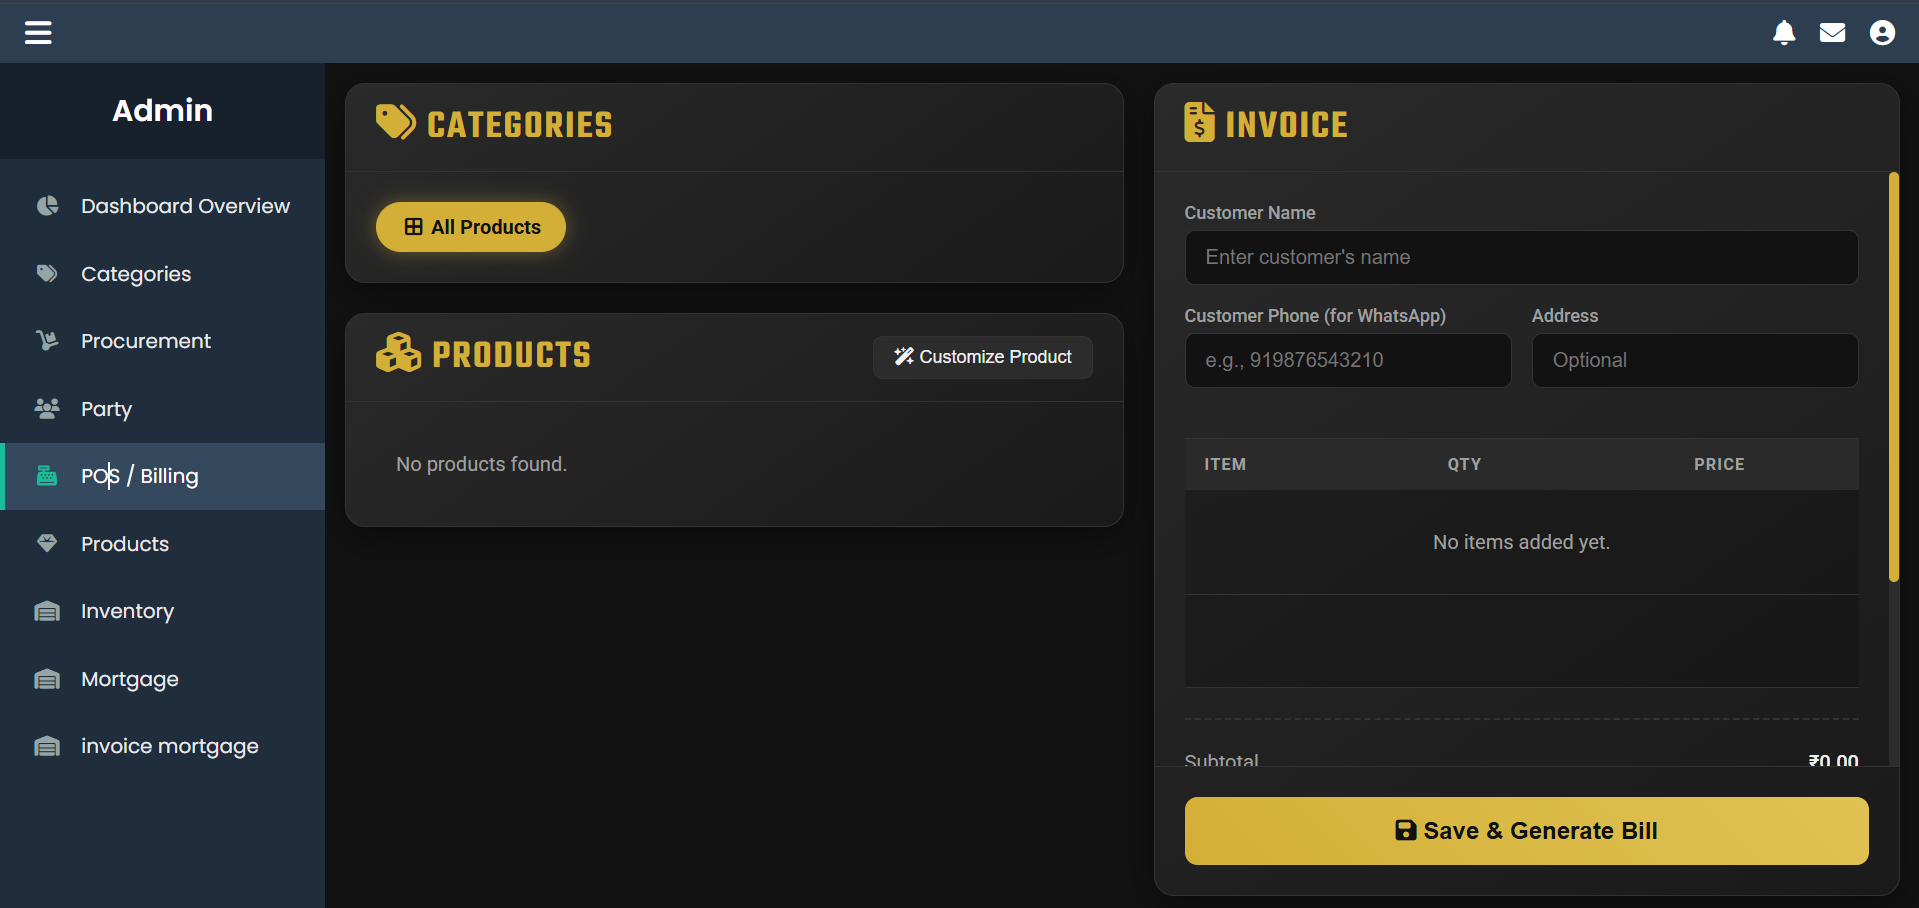Click the Address optional field
This screenshot has width=1919, height=908.
click(x=1694, y=361)
